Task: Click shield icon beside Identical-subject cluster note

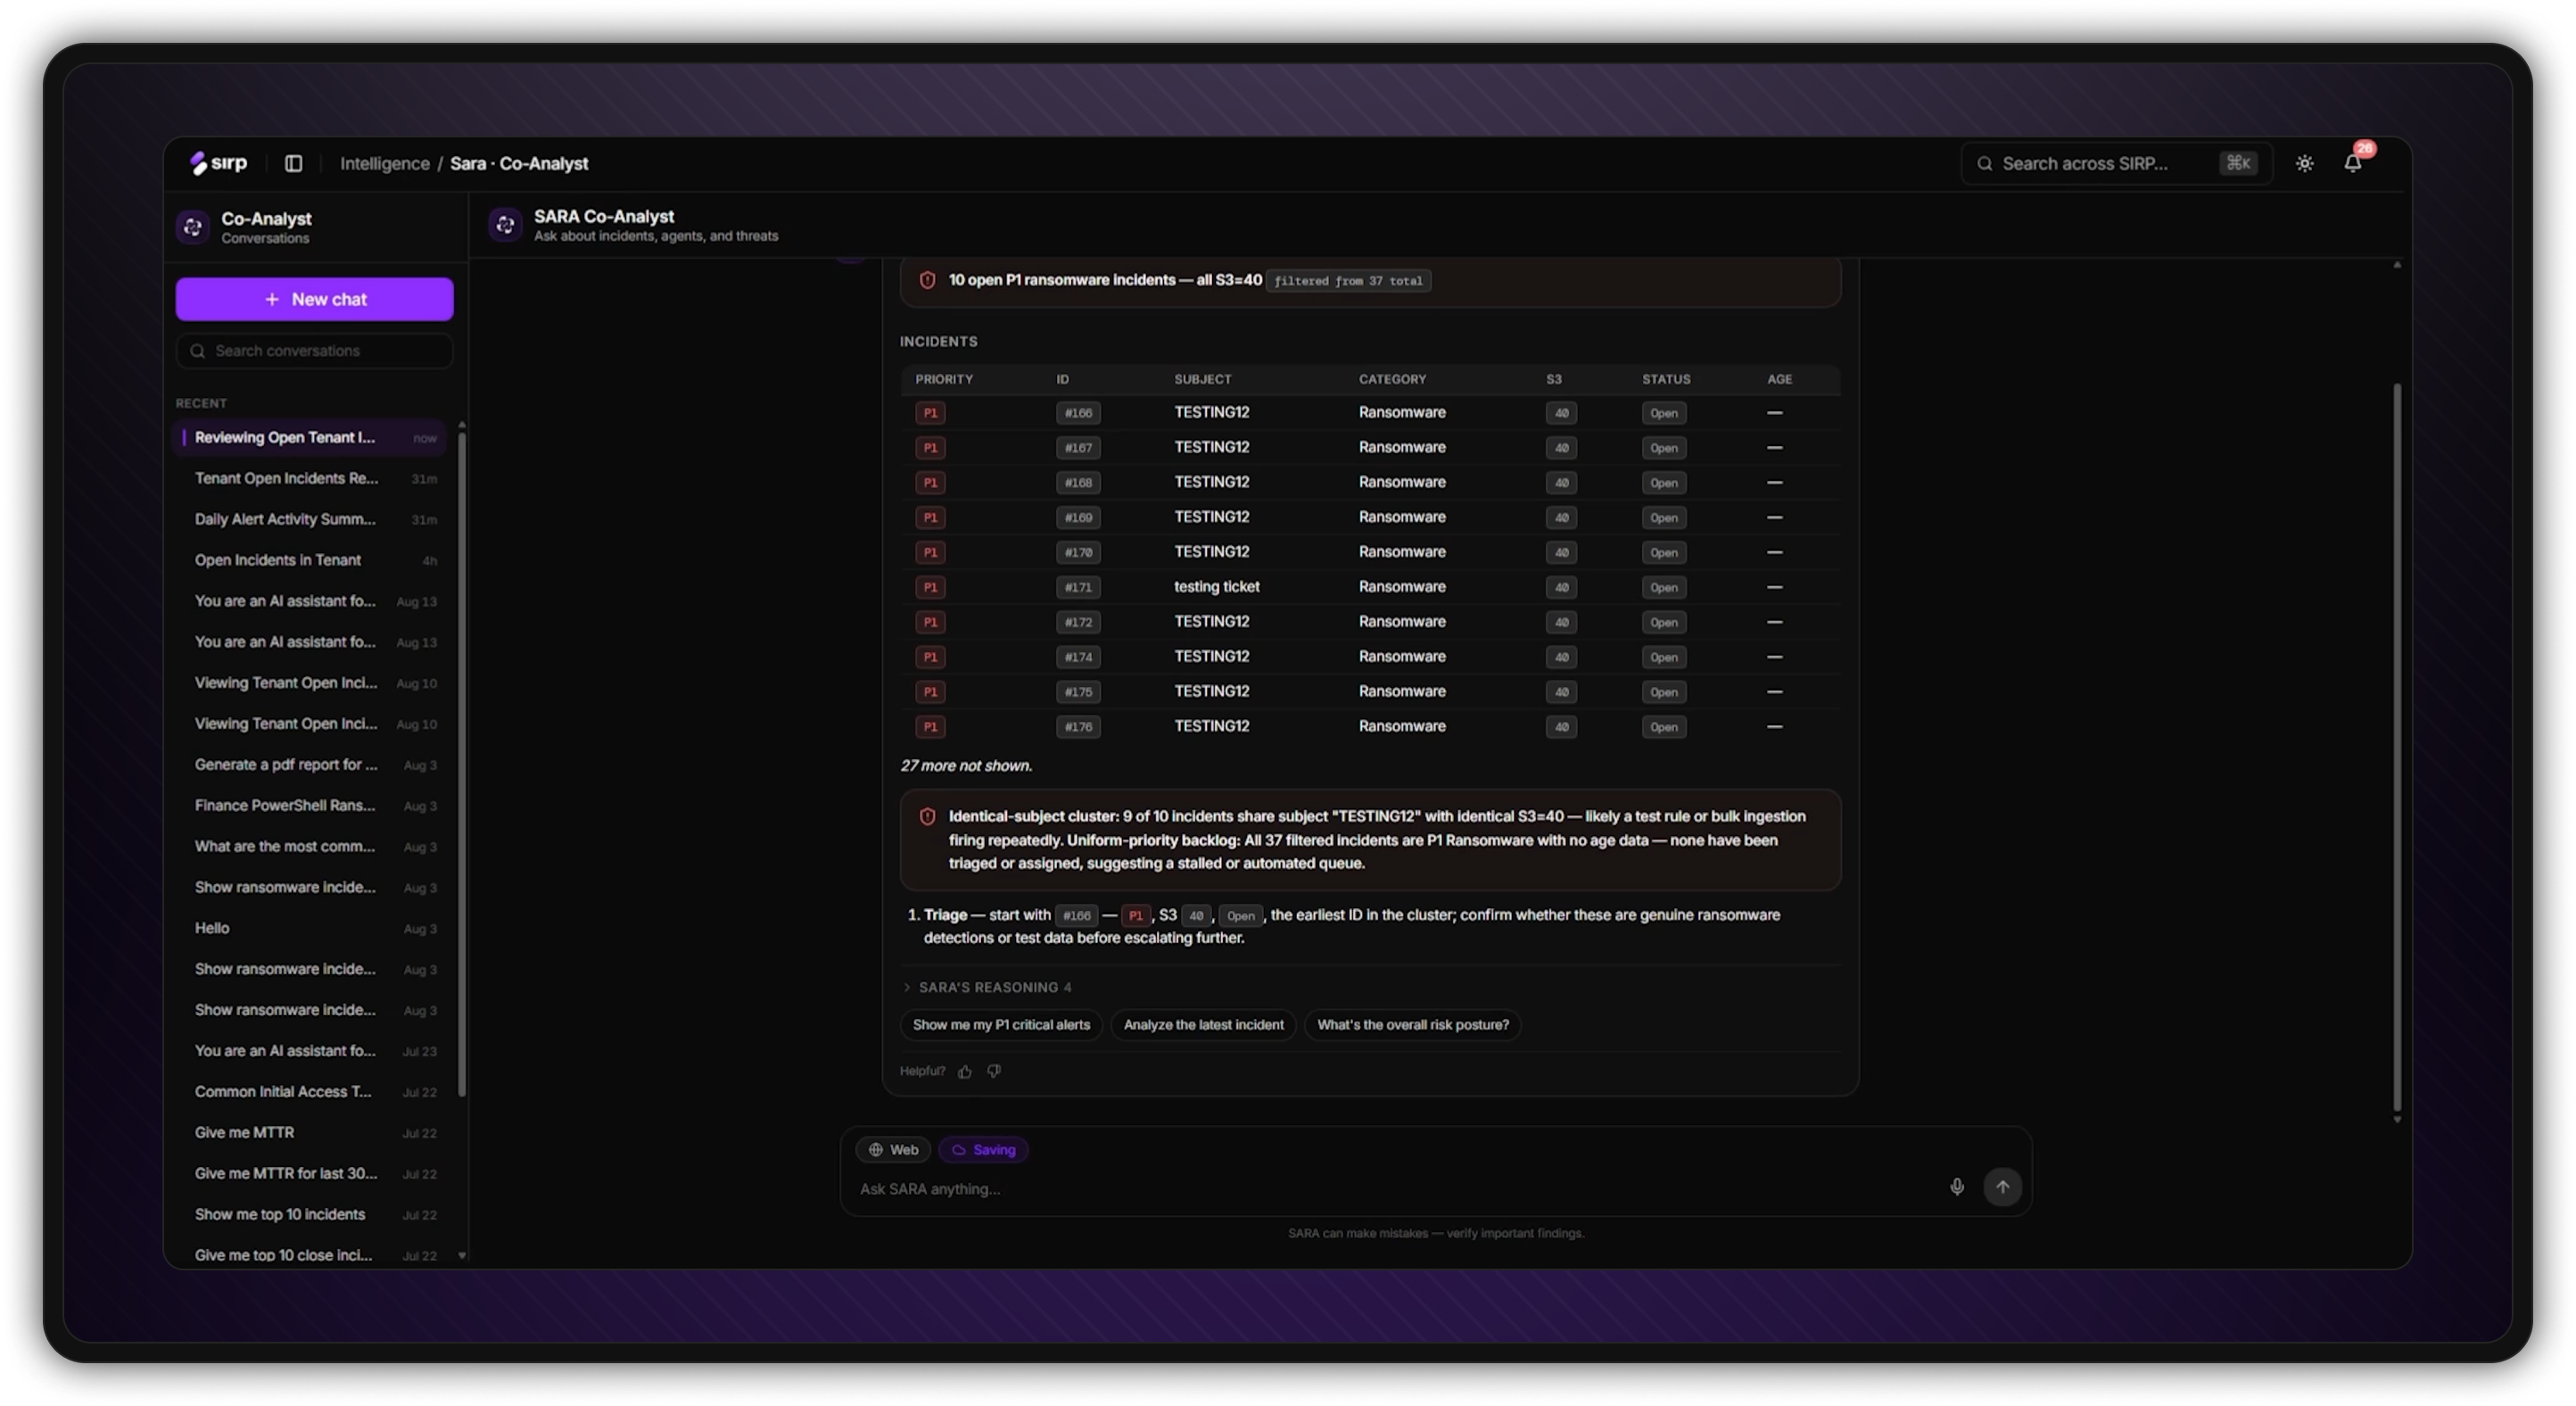Action: pyautogui.click(x=927, y=817)
